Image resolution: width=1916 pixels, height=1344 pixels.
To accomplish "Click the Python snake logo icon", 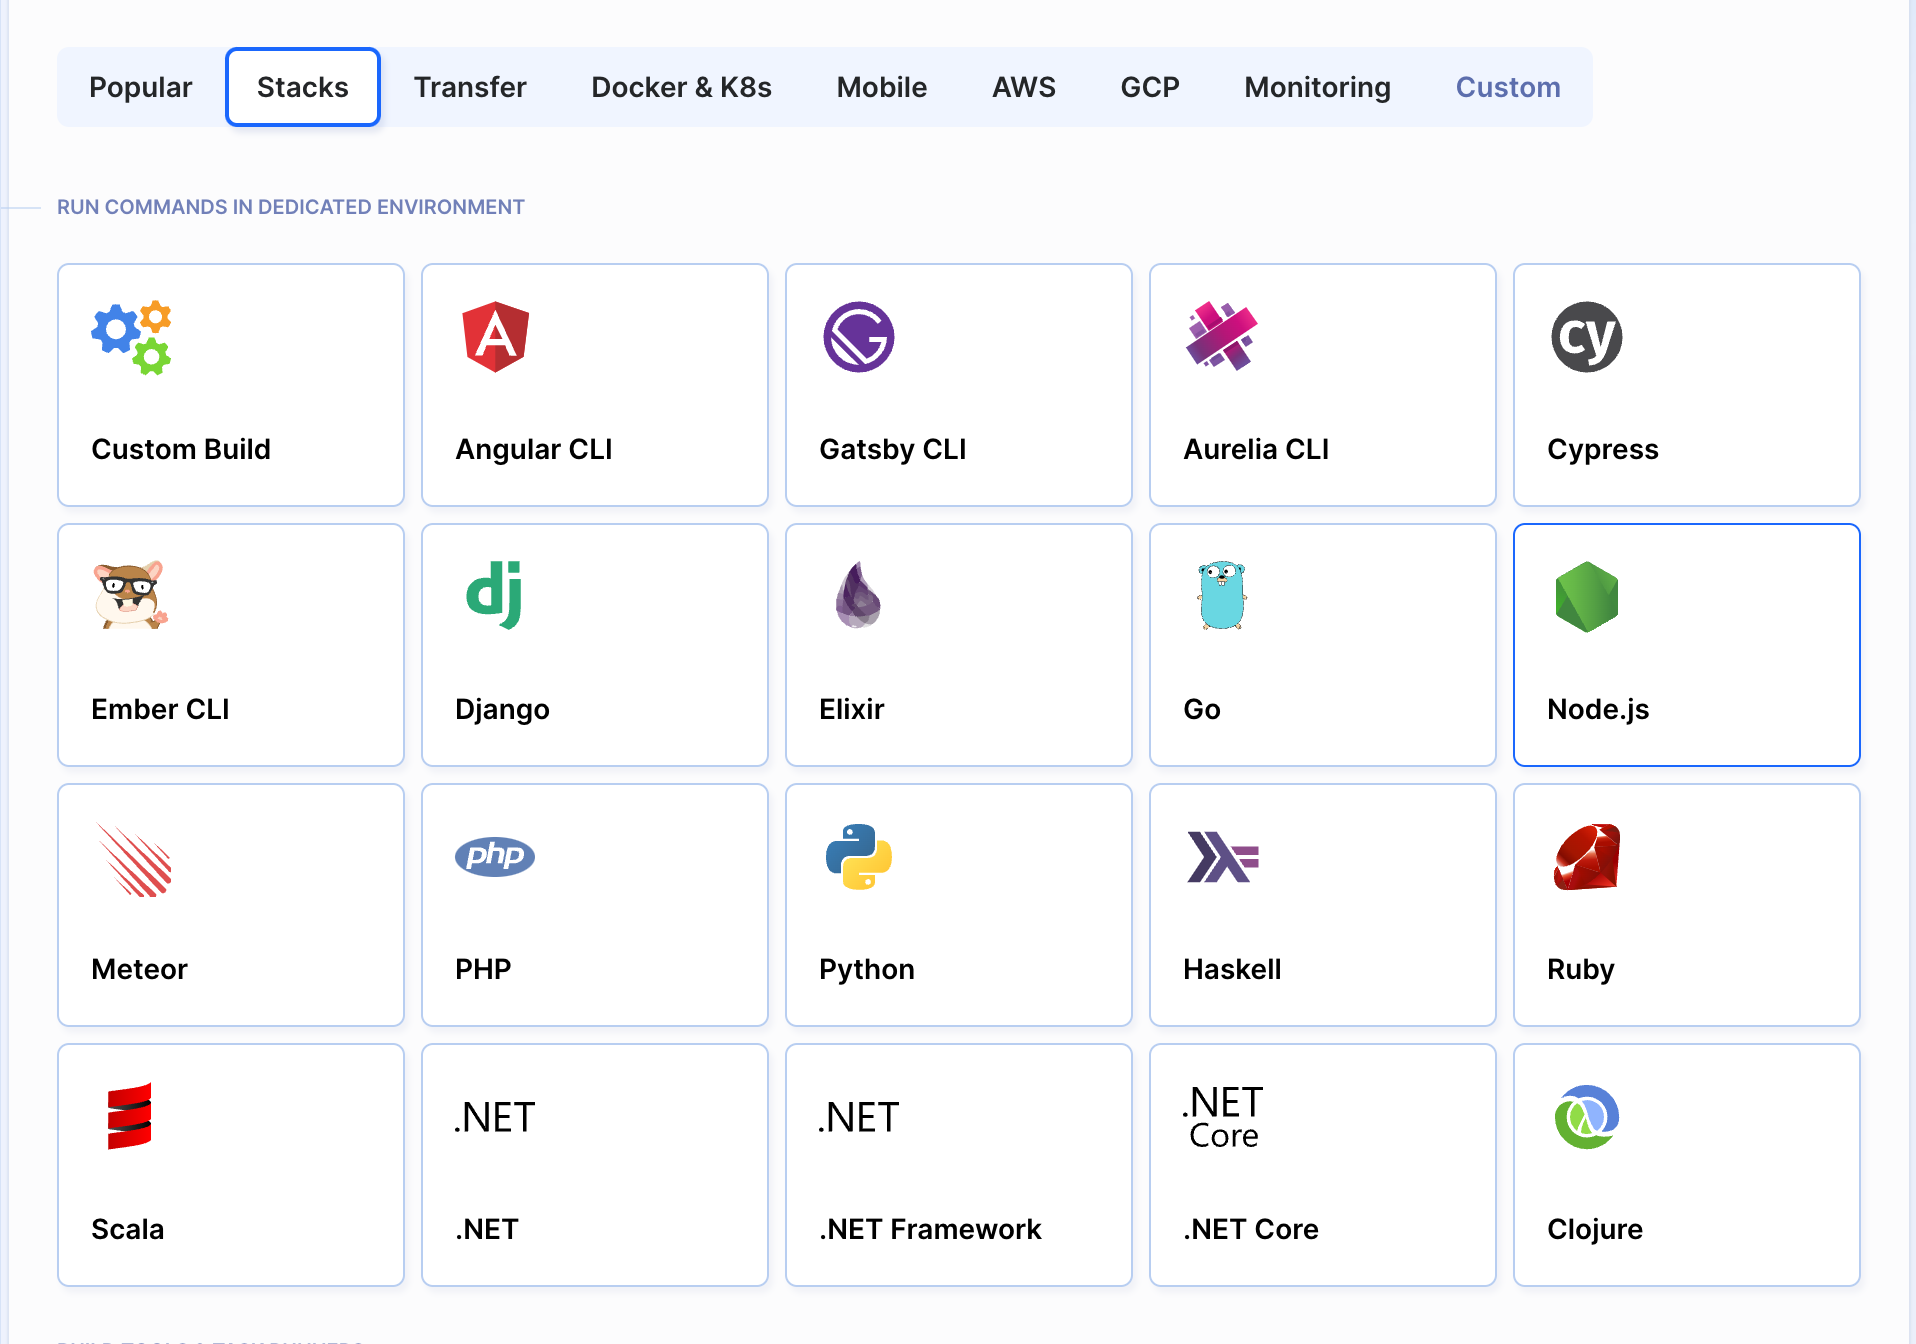I will click(859, 856).
